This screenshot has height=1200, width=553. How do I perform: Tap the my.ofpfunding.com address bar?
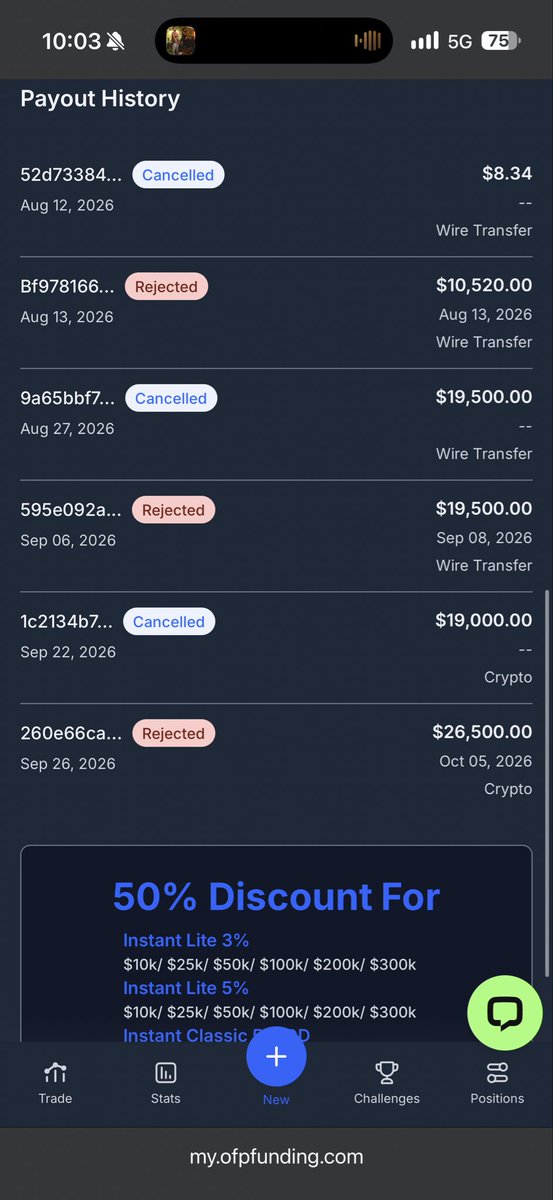(276, 1157)
